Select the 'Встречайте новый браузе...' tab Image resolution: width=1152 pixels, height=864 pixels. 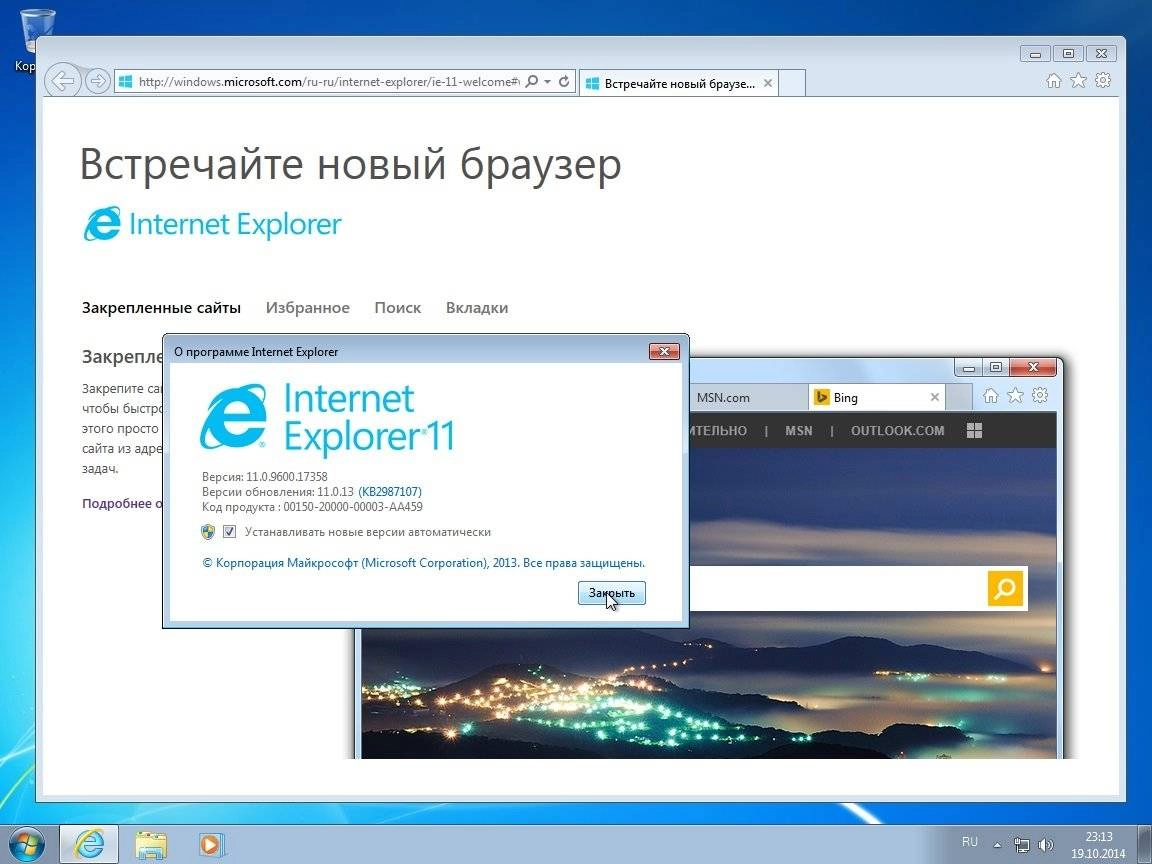[678, 84]
